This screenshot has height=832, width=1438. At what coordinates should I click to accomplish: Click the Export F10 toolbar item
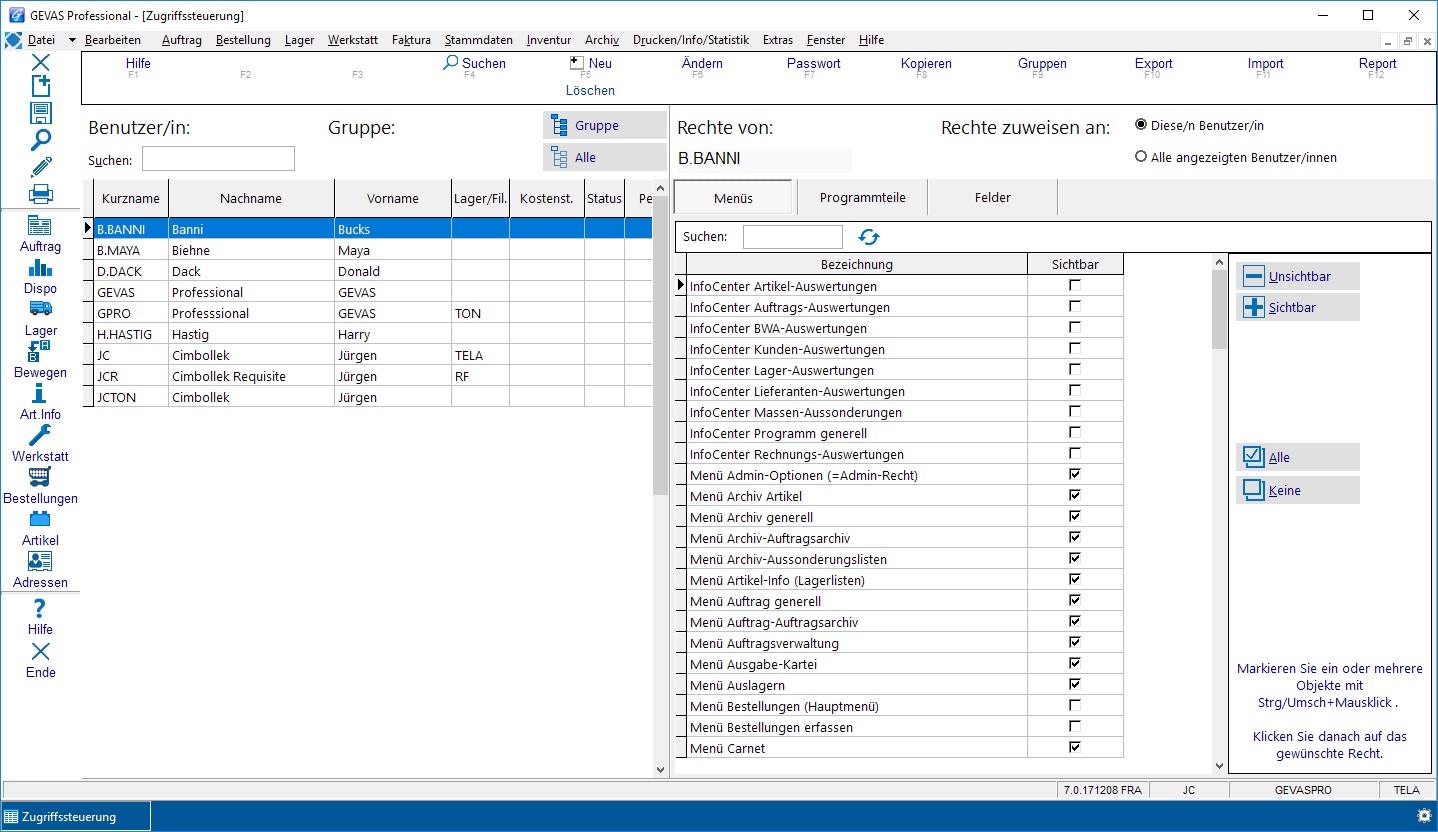1153,63
